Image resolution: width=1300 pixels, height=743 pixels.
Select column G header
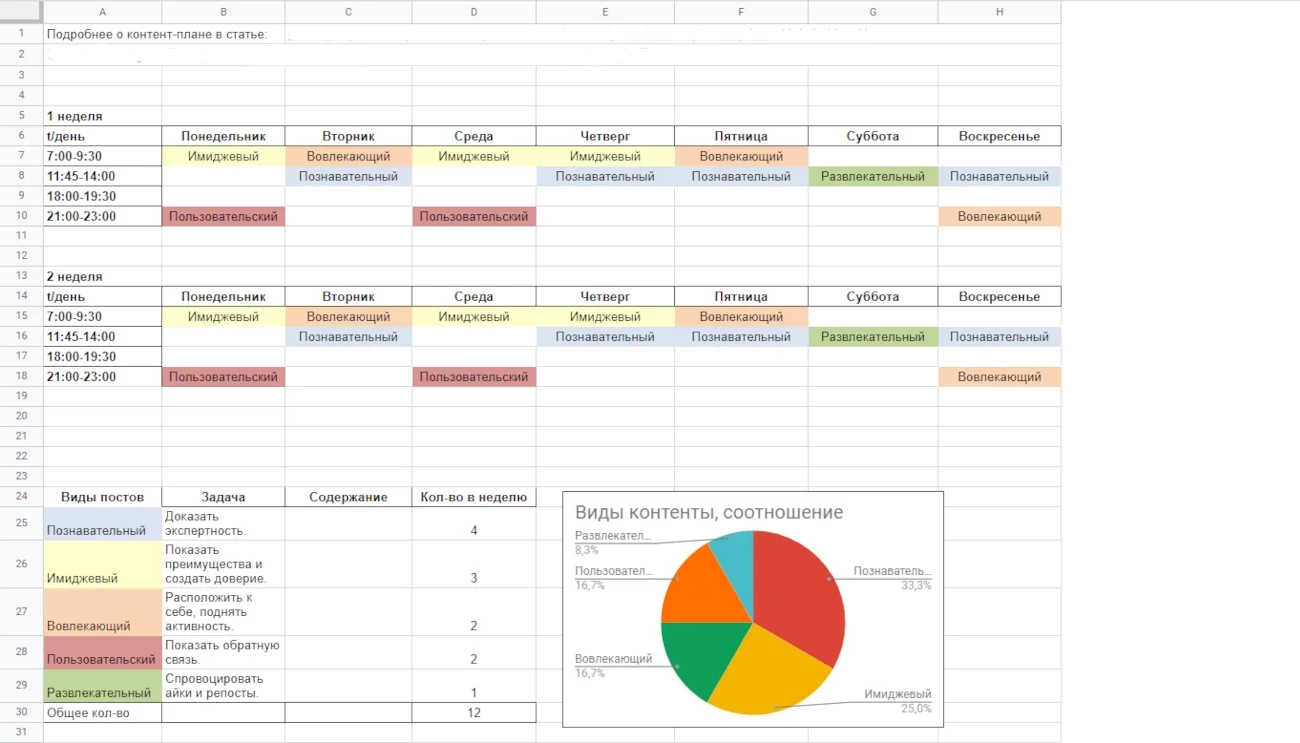[x=873, y=12]
